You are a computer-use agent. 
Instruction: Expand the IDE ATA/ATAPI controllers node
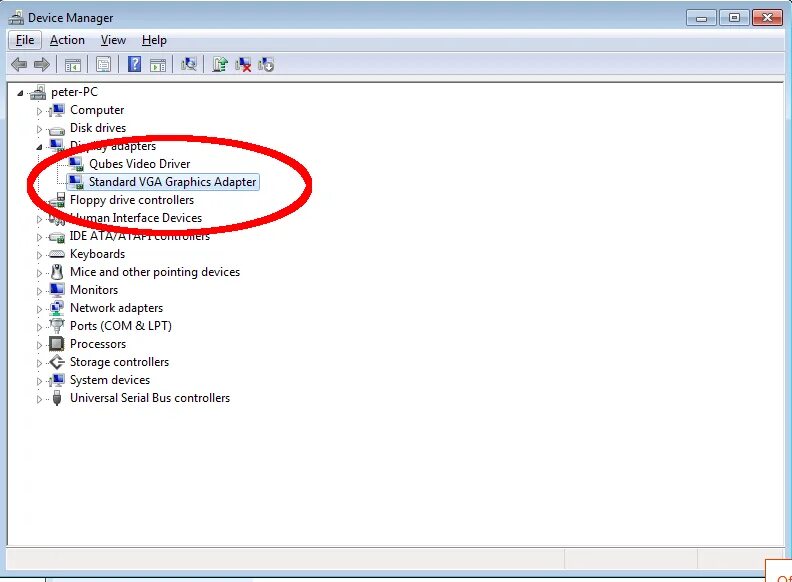point(39,236)
